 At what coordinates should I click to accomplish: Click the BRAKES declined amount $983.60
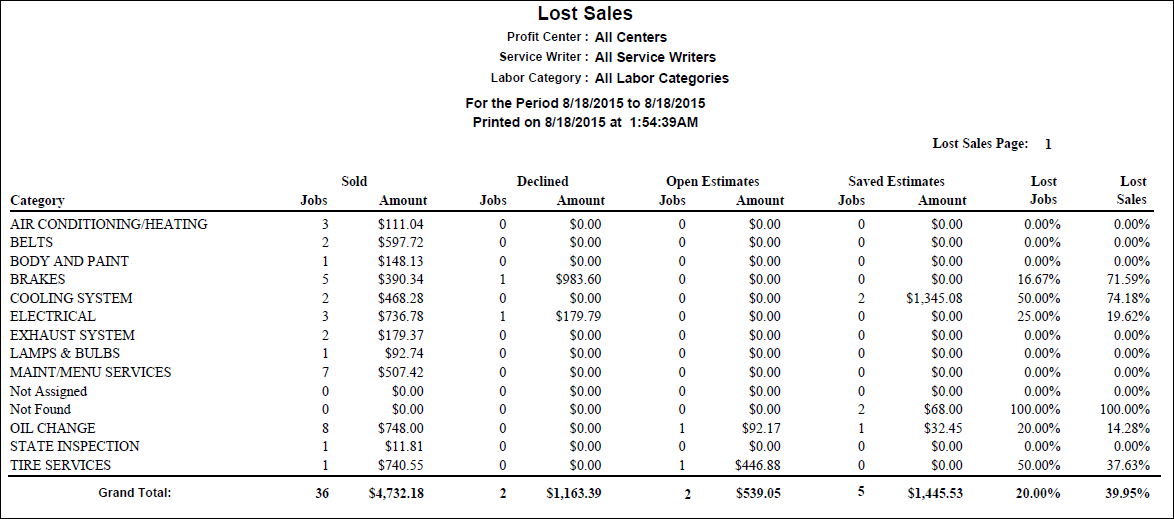tap(580, 279)
